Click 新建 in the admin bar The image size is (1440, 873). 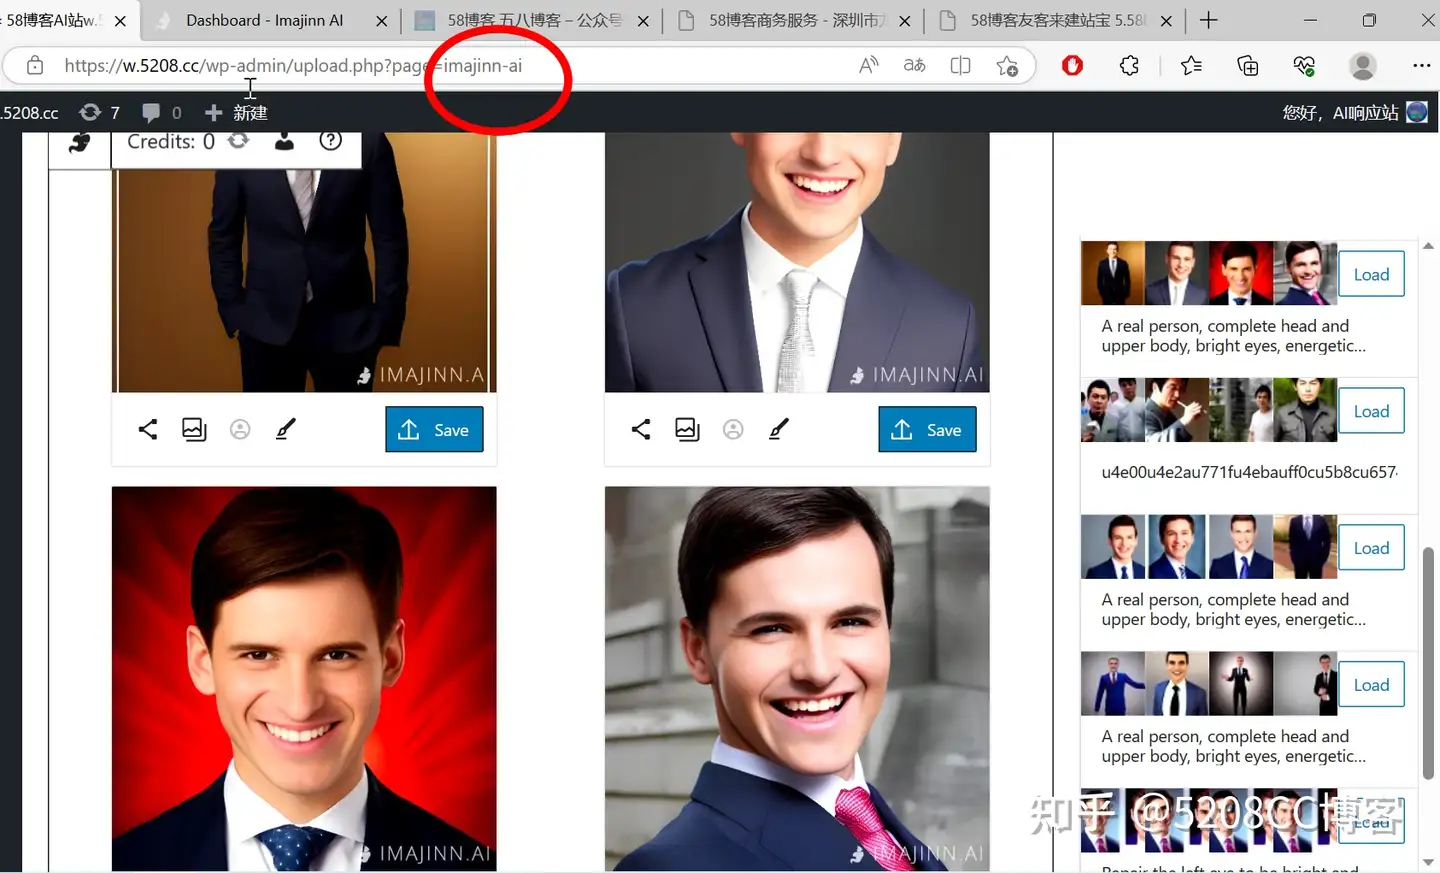click(236, 112)
